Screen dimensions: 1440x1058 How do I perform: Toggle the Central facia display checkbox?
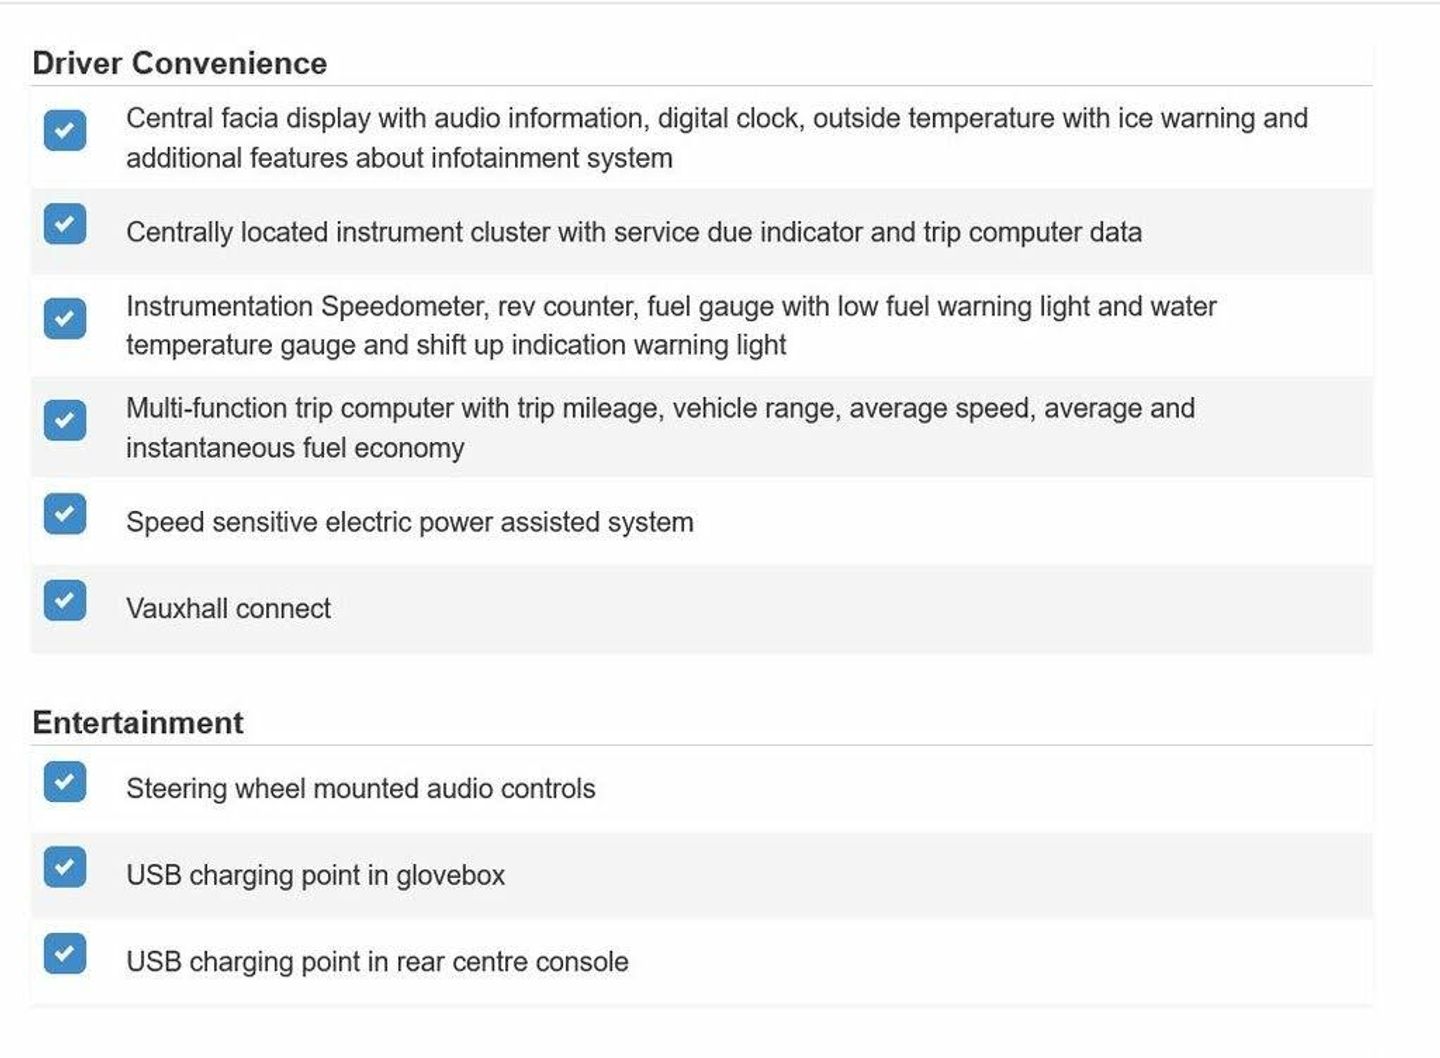(65, 130)
